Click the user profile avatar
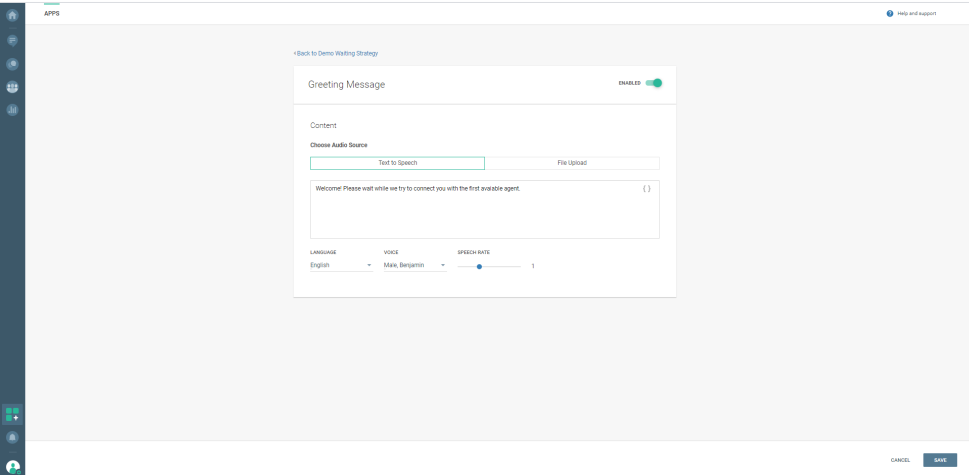969x475 pixels. [x=13, y=466]
